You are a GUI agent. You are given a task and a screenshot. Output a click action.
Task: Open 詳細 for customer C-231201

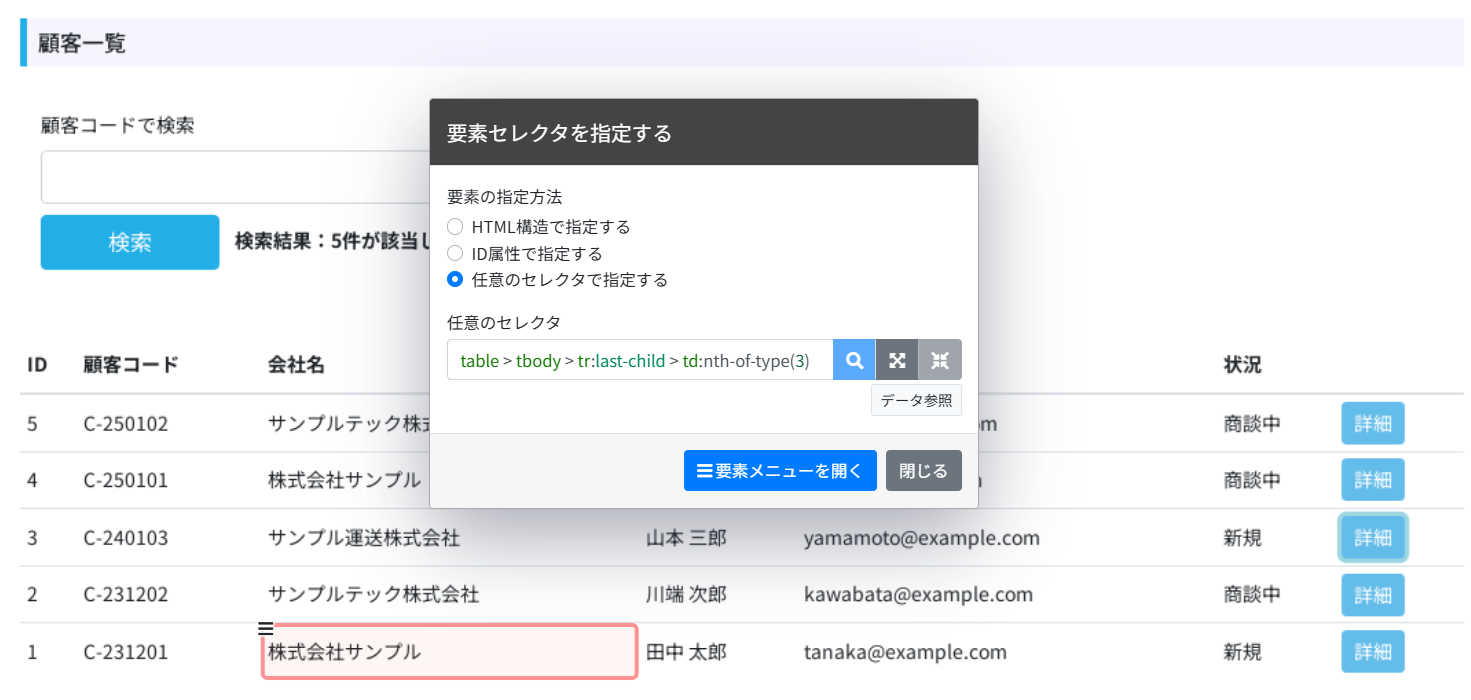coord(1373,652)
